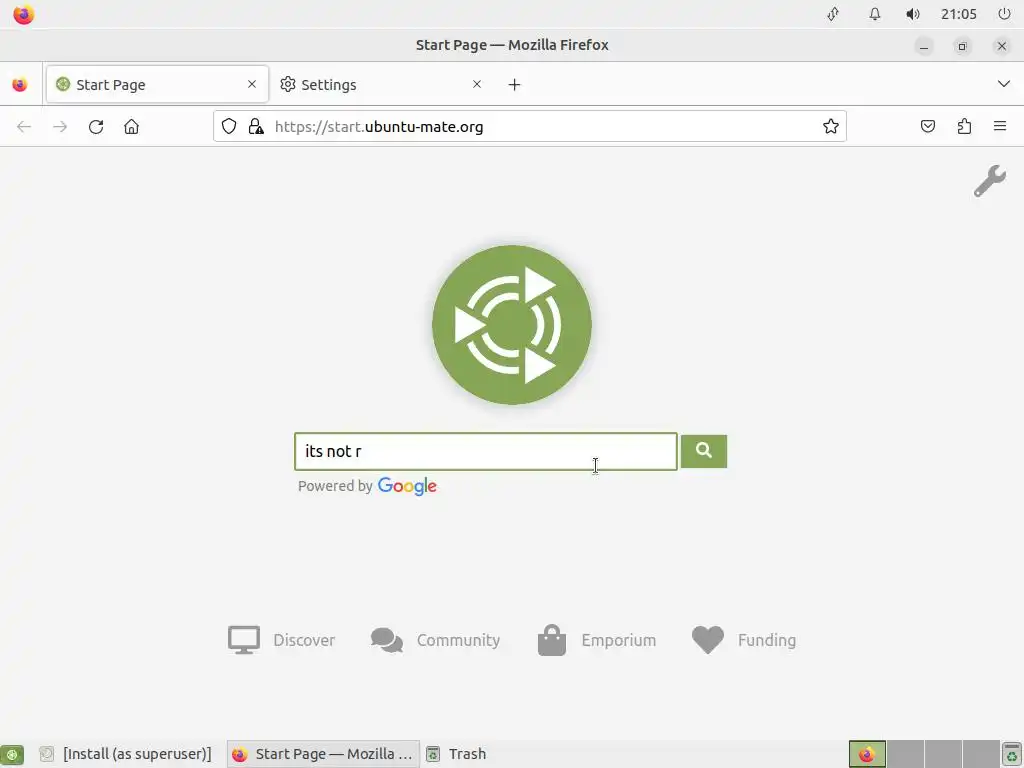This screenshot has width=1024, height=768.
Task: Click the URL address bar
Action: tap(530, 127)
